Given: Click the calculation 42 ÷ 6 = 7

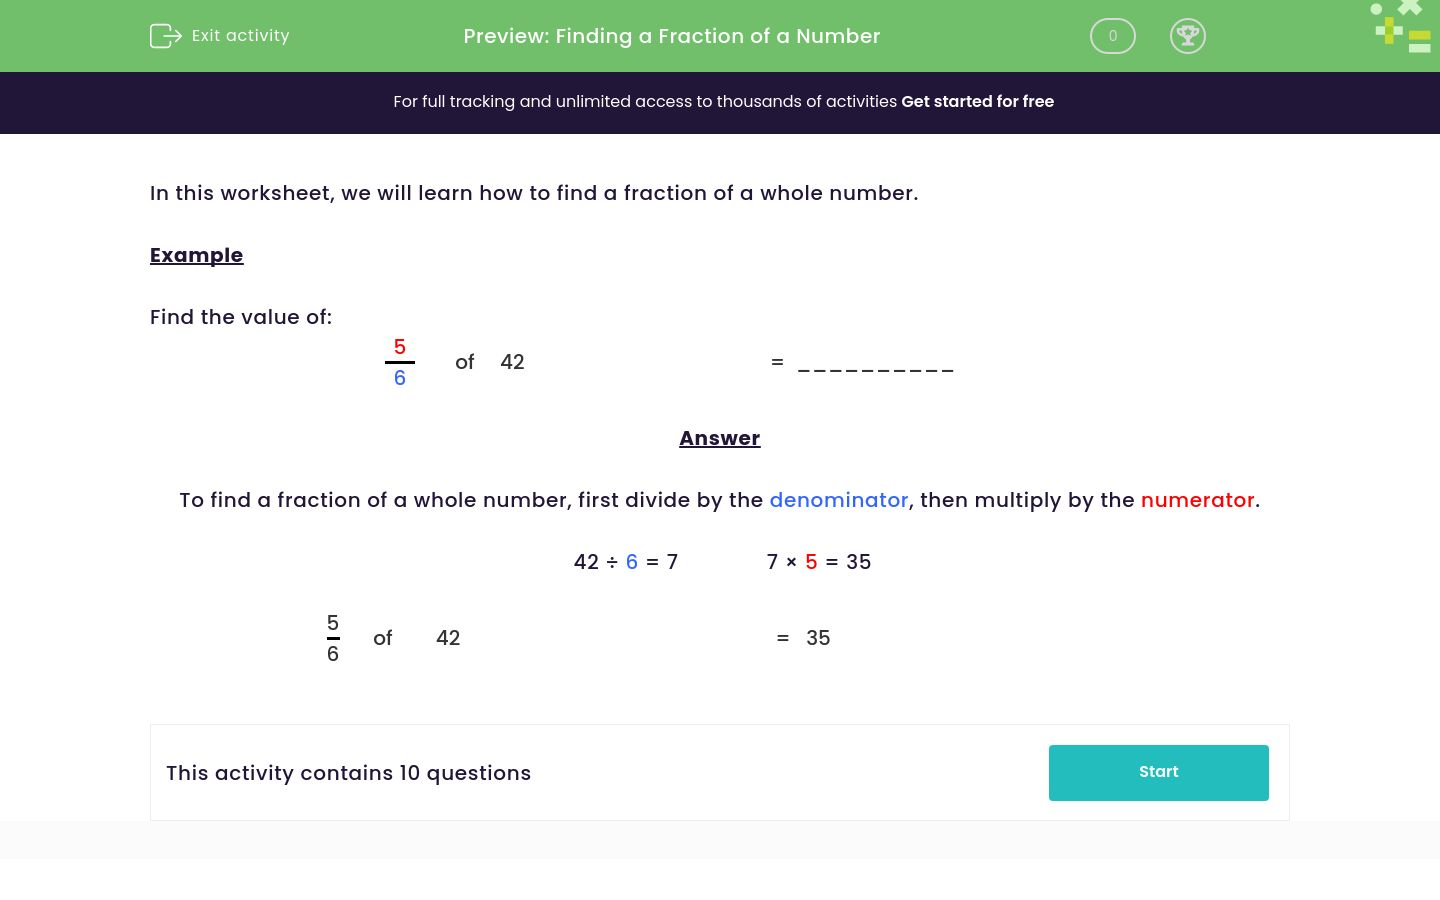Looking at the screenshot, I should tap(625, 562).
